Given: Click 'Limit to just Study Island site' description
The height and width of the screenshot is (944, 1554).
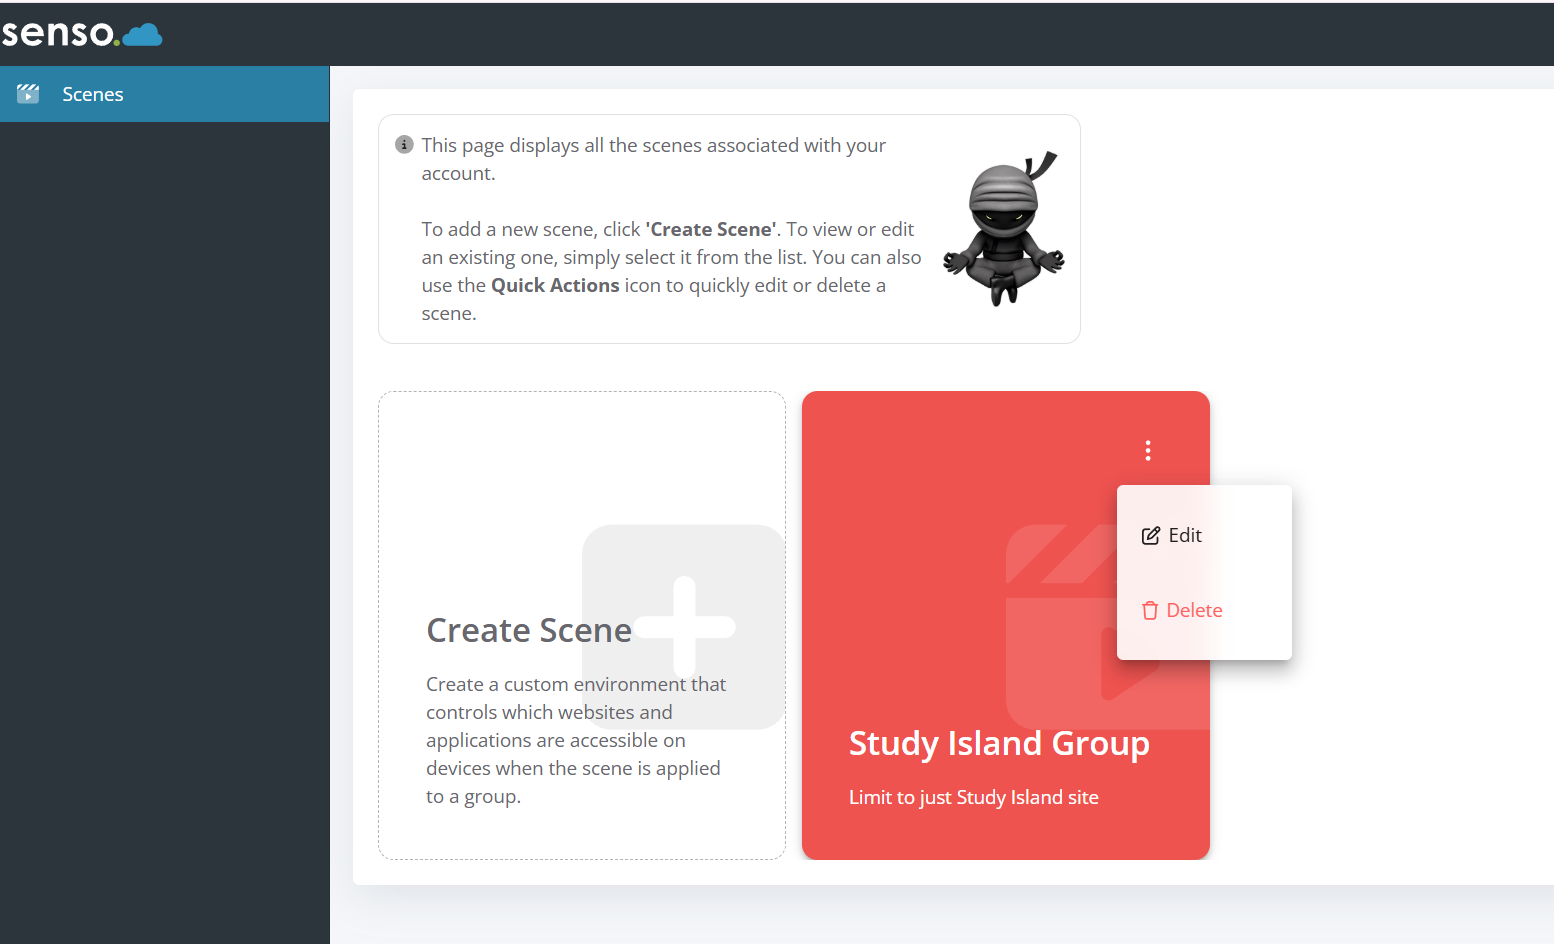Looking at the screenshot, I should 974,797.
